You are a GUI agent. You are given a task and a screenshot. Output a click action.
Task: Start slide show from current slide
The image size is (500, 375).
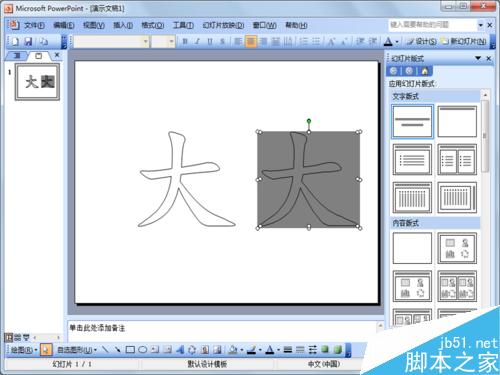click(26, 338)
